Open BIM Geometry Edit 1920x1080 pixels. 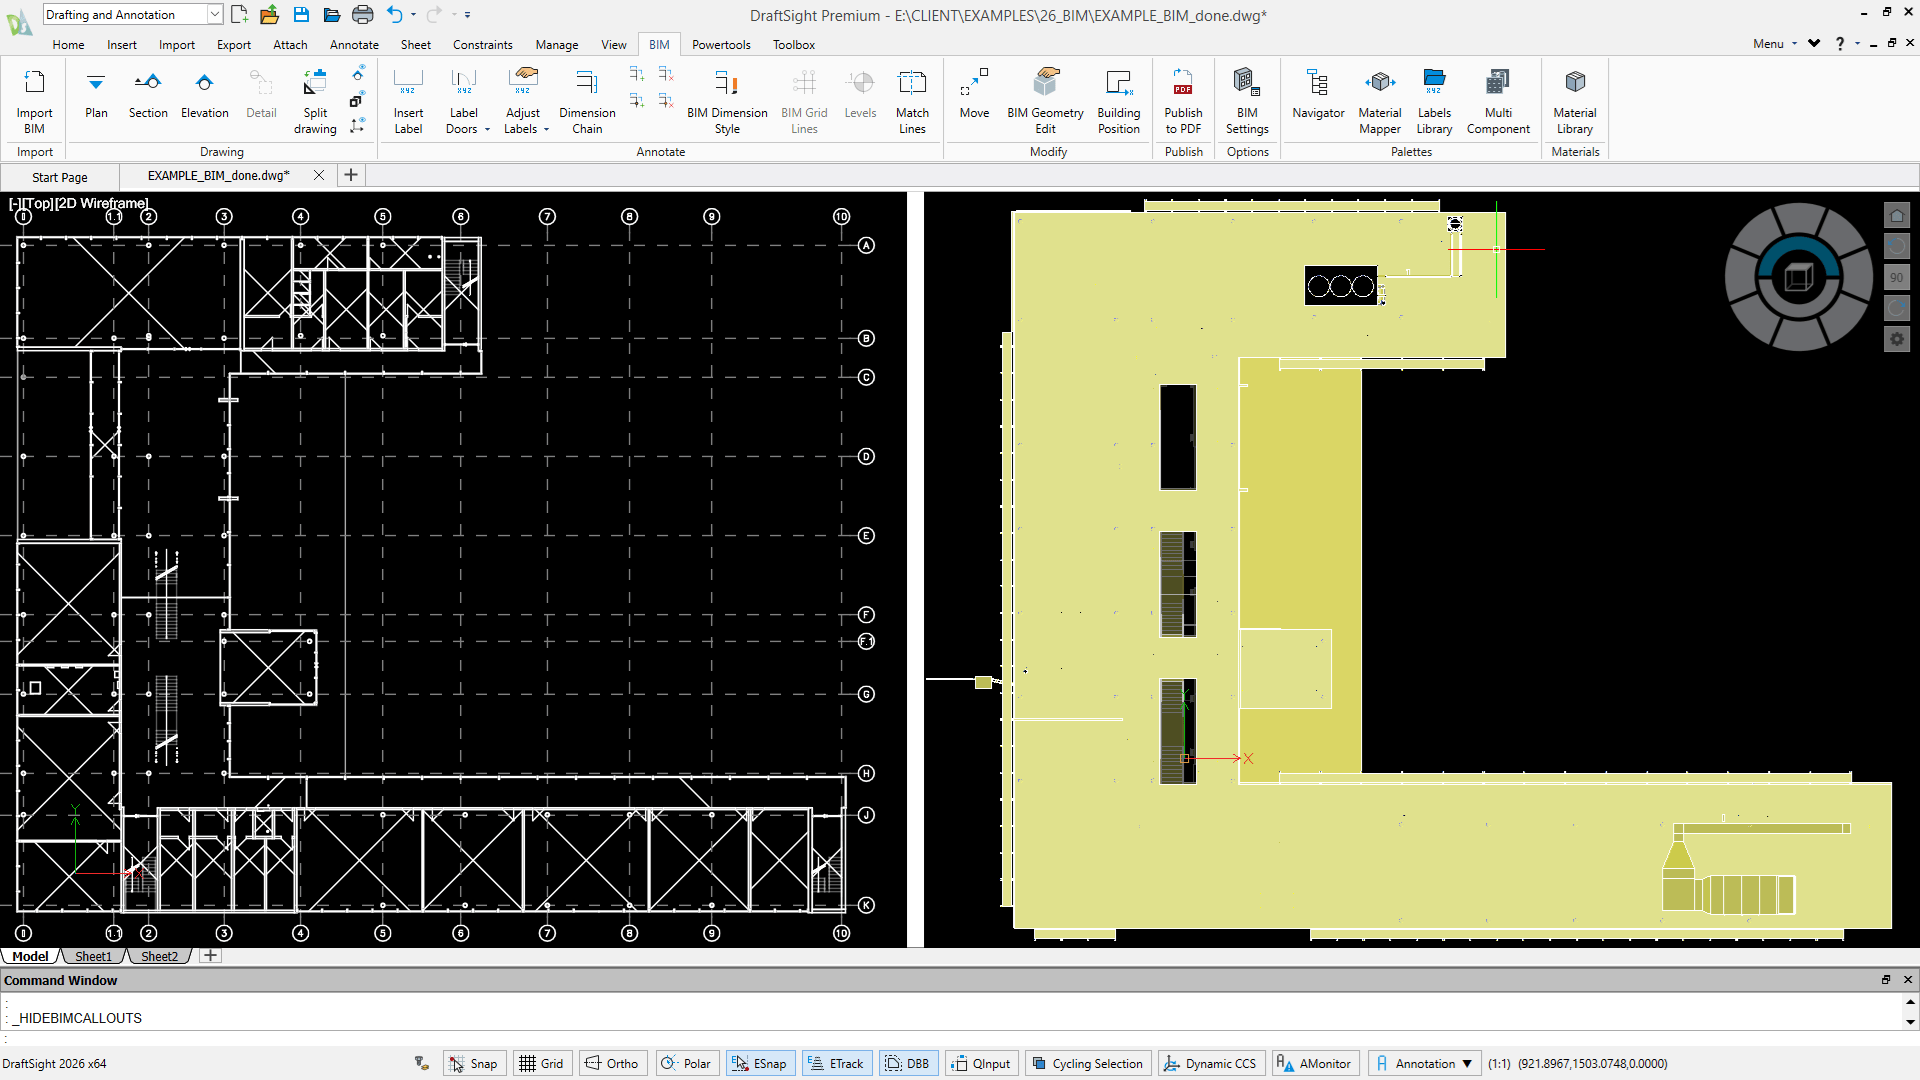pos(1045,101)
